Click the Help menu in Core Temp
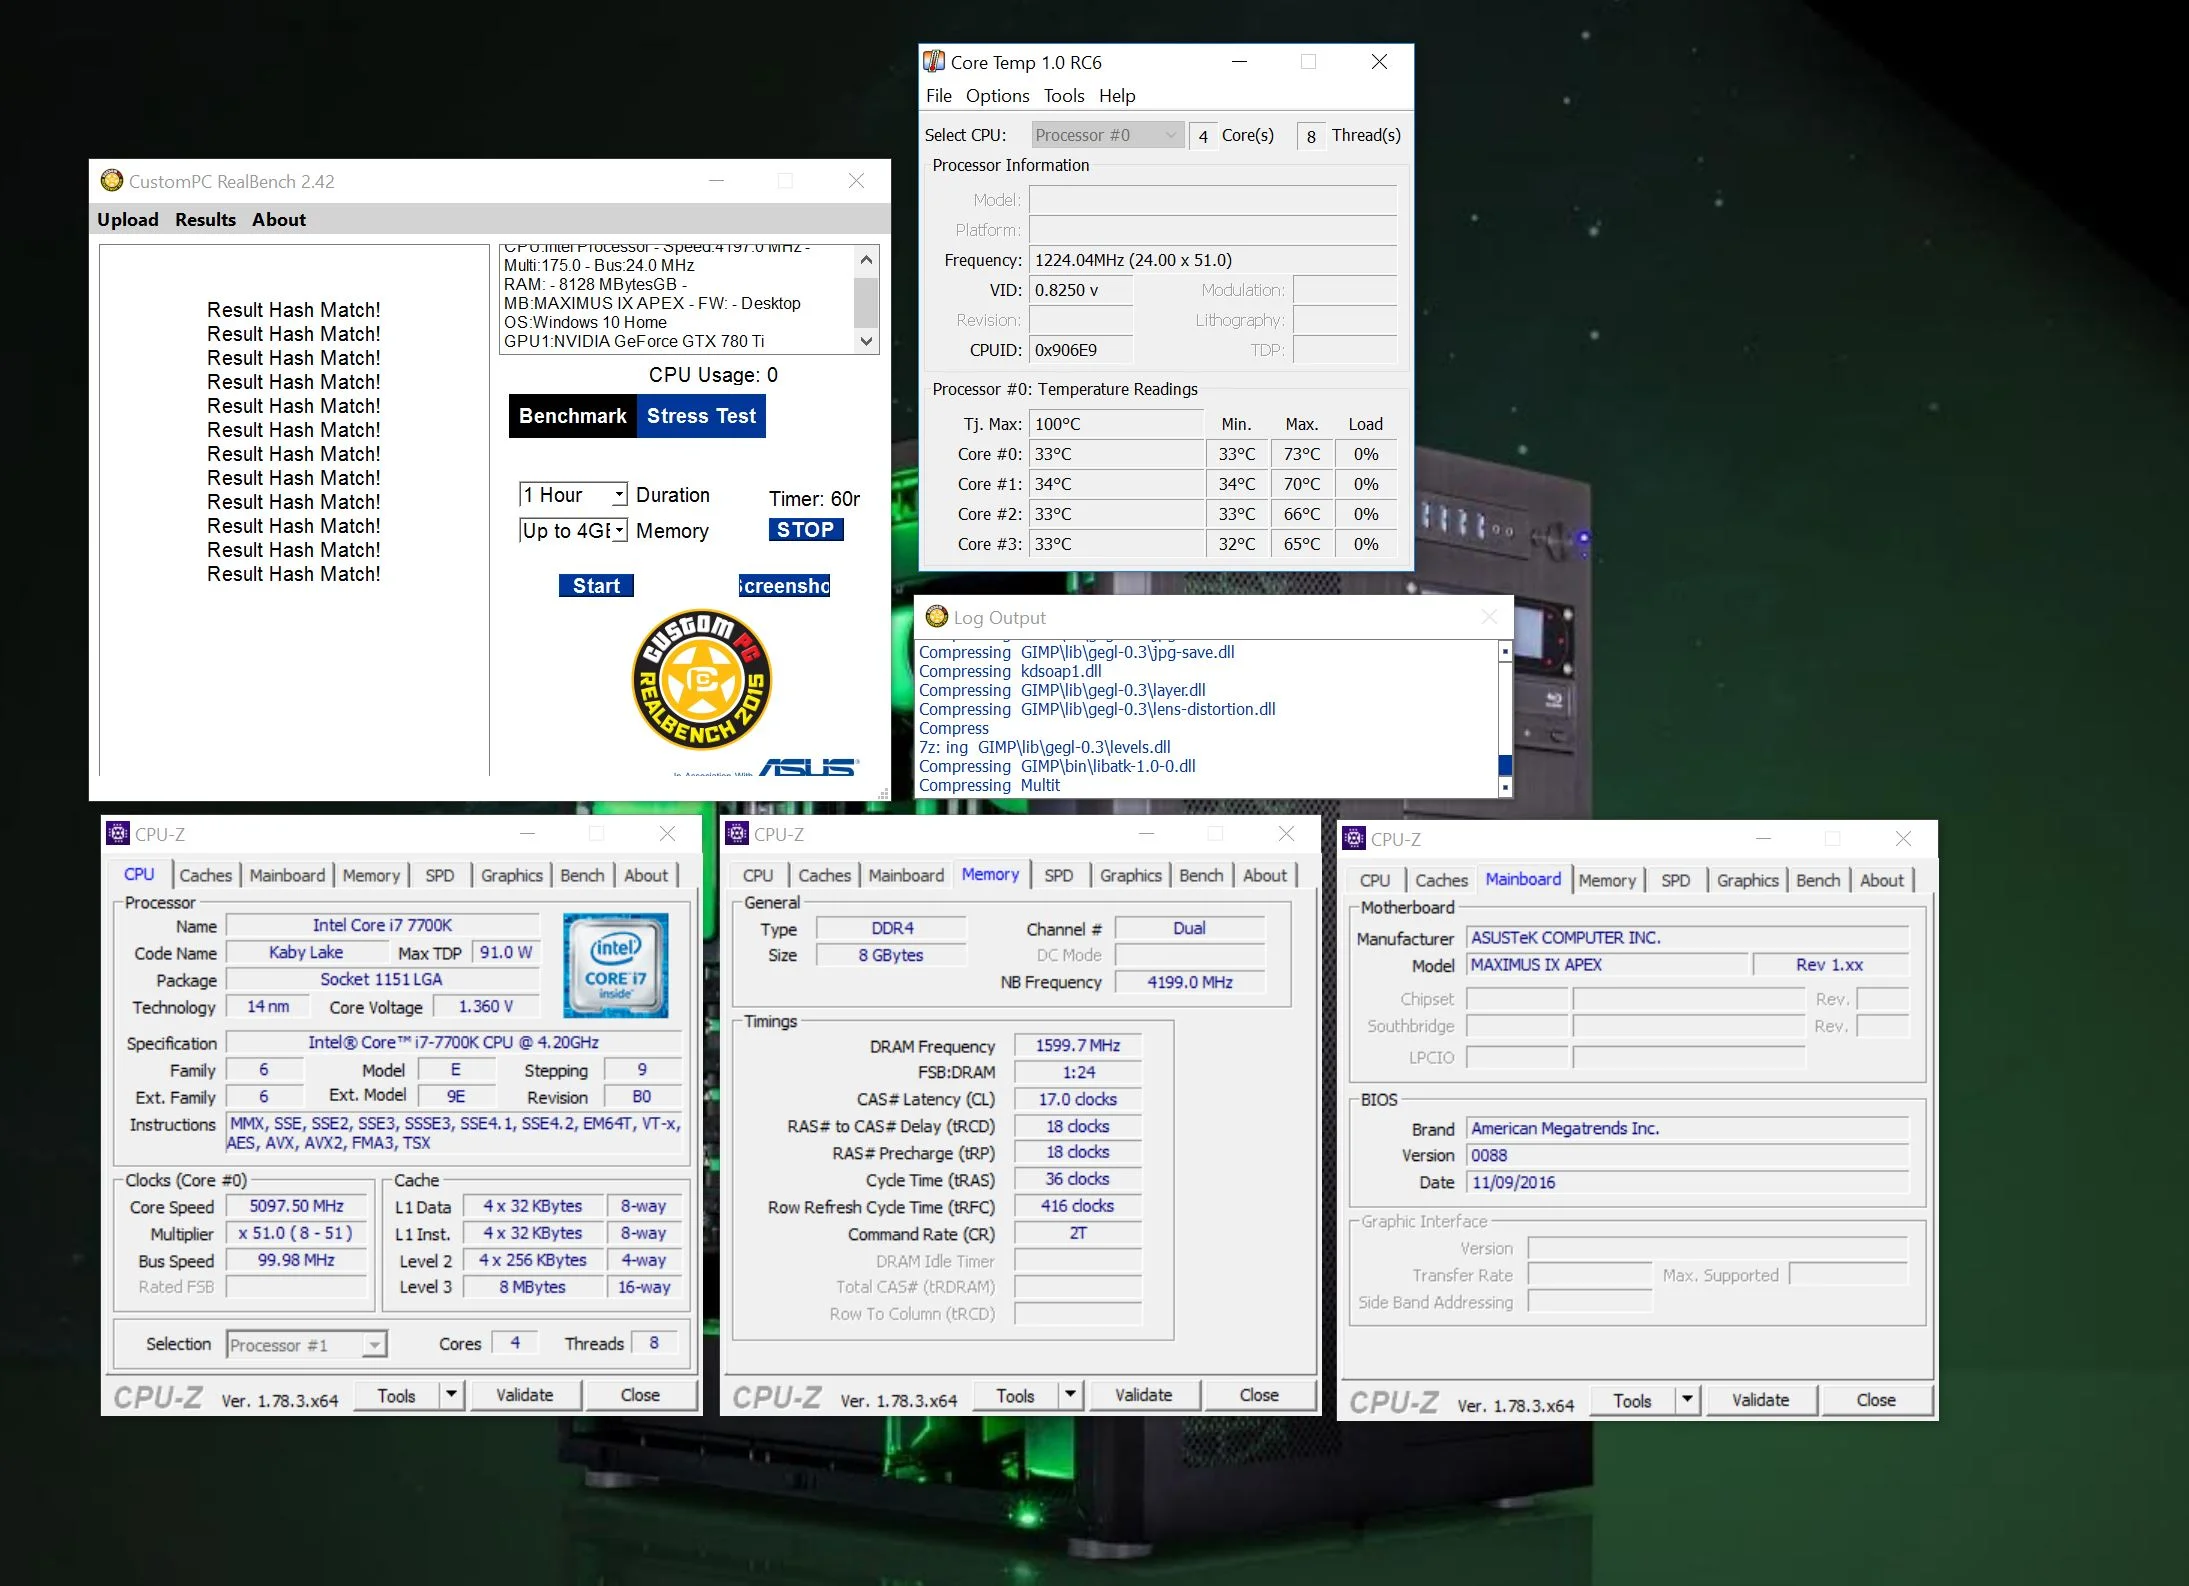This screenshot has width=2189, height=1586. (1117, 96)
